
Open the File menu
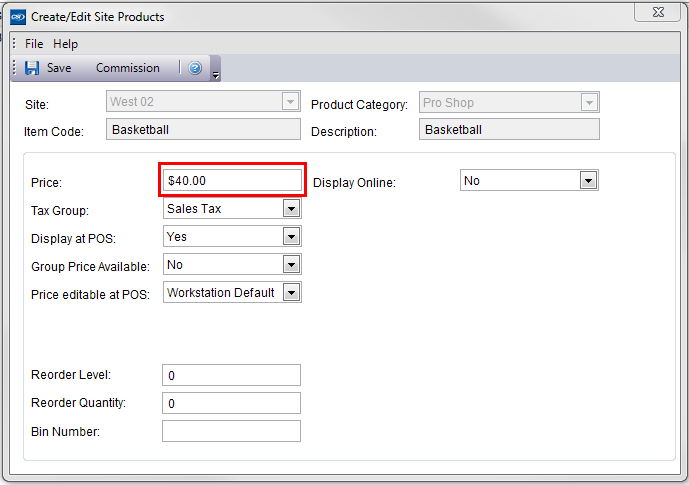tap(34, 44)
